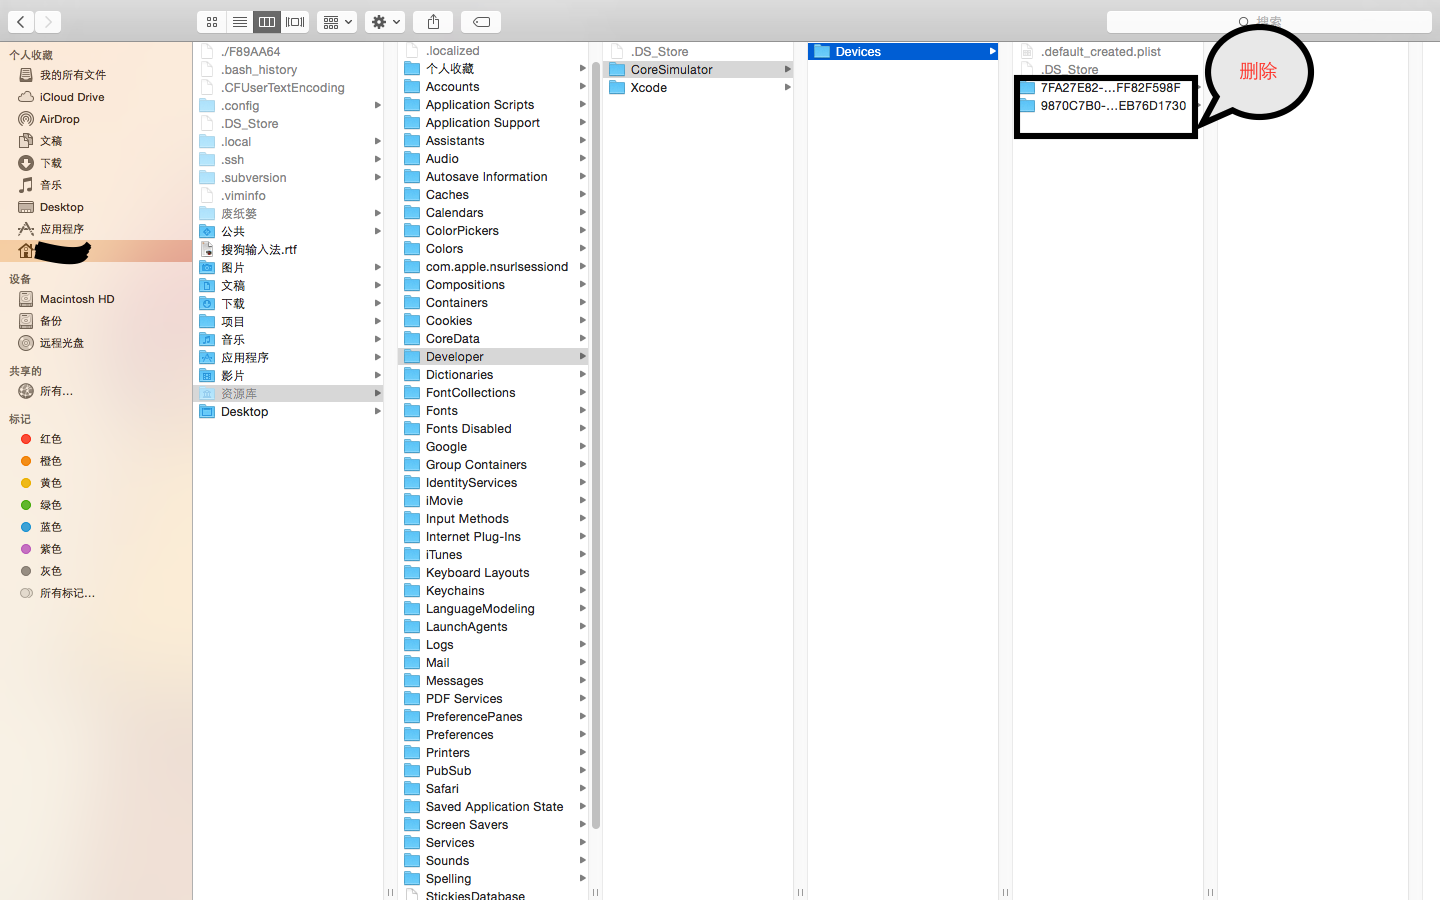Open 应用程序 in the sidebar
This screenshot has height=900, width=1440.
coord(96,229)
